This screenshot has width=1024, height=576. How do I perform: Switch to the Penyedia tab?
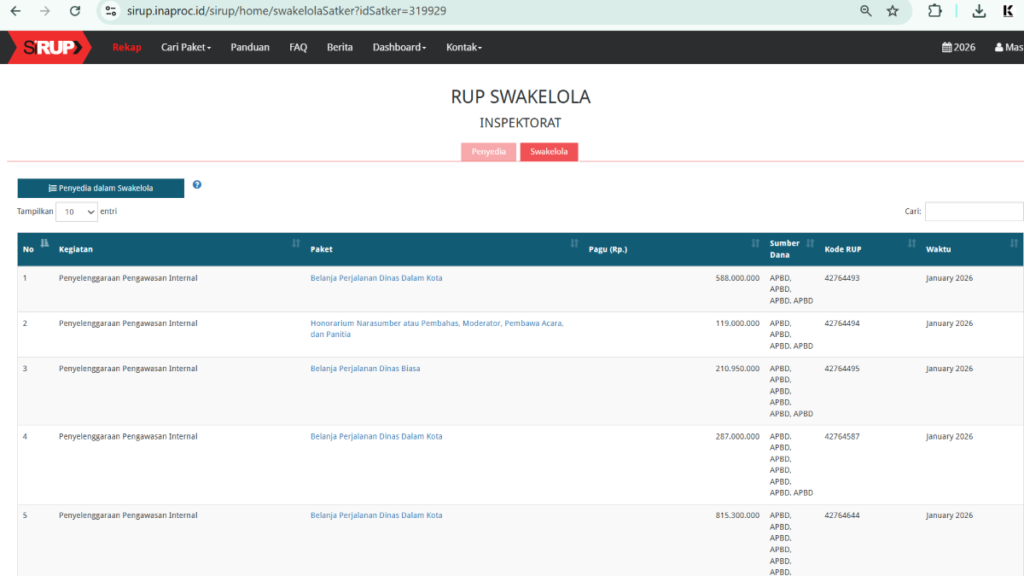point(489,152)
